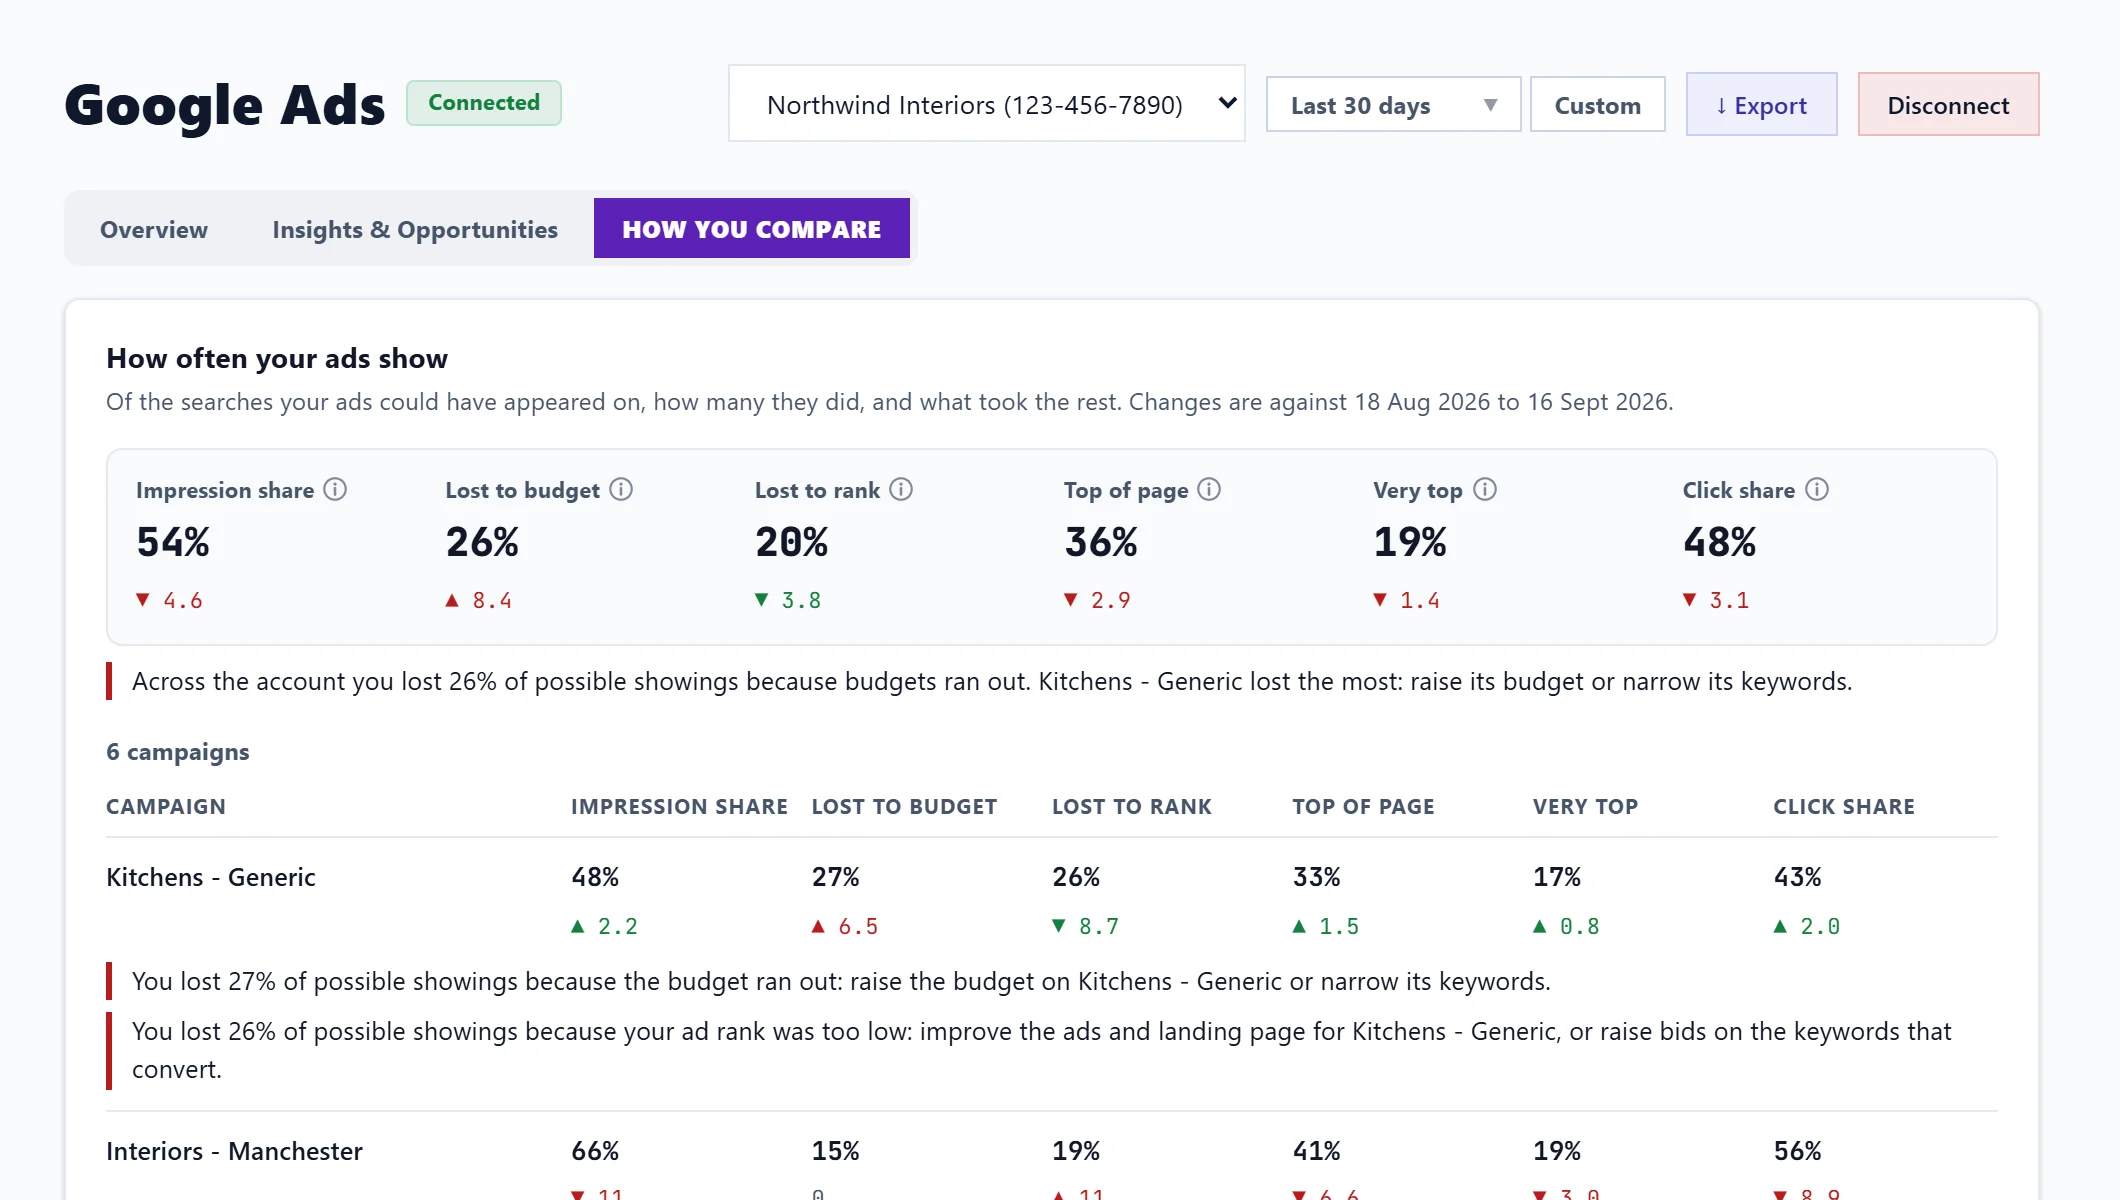2120x1200 pixels.
Task: Click the Top of page info icon
Action: point(1209,489)
